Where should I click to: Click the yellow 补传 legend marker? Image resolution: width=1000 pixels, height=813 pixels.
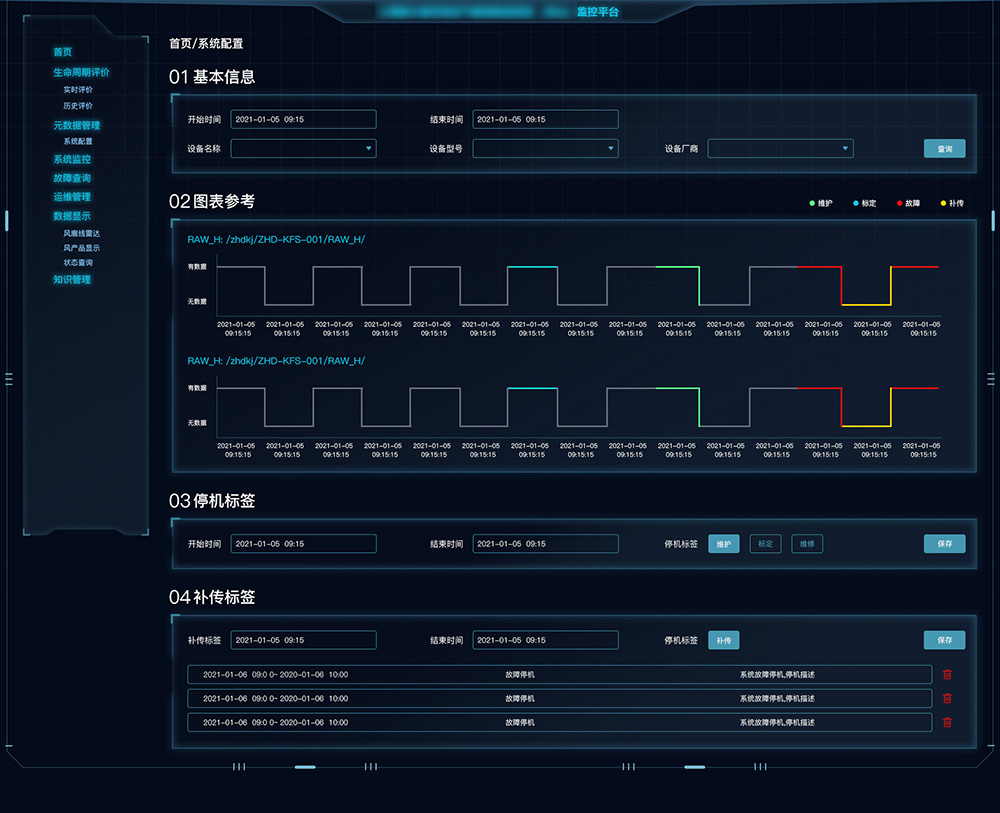[942, 203]
